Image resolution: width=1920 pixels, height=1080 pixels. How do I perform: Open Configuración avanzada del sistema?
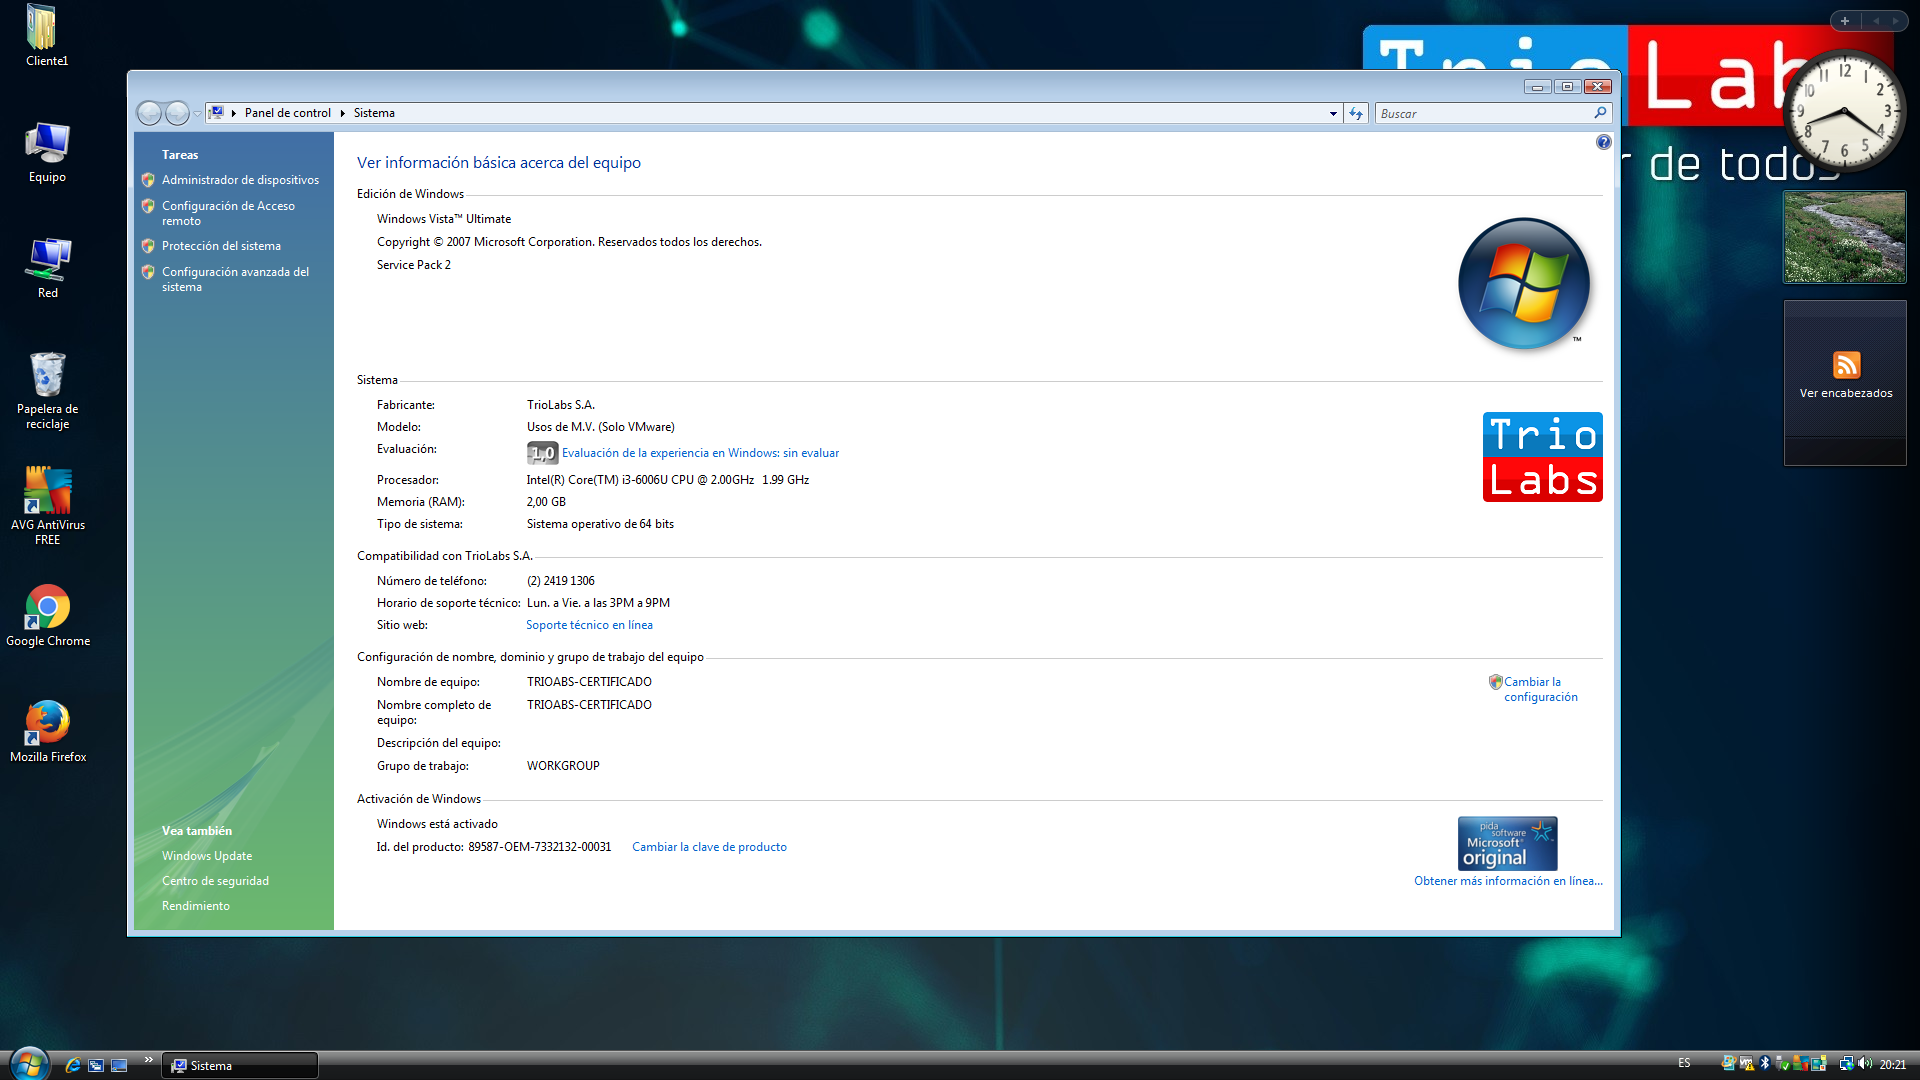[235, 279]
